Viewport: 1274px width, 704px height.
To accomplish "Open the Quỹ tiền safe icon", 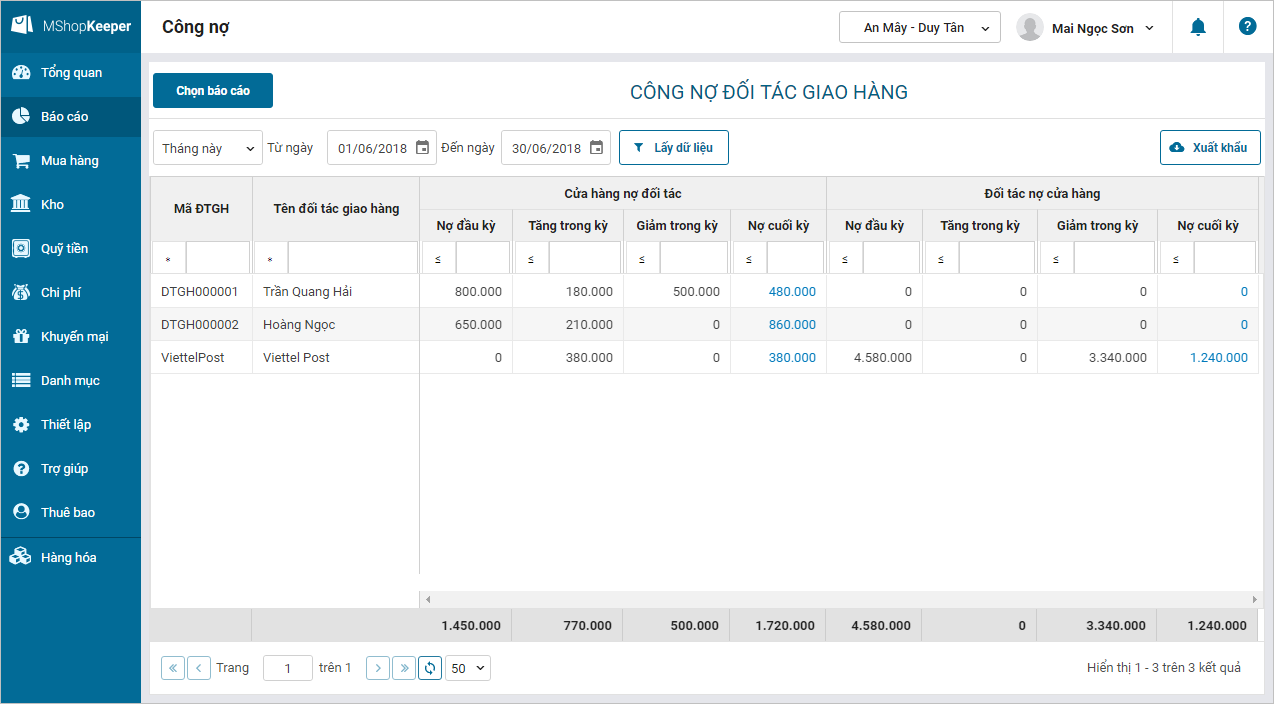I will [21, 249].
